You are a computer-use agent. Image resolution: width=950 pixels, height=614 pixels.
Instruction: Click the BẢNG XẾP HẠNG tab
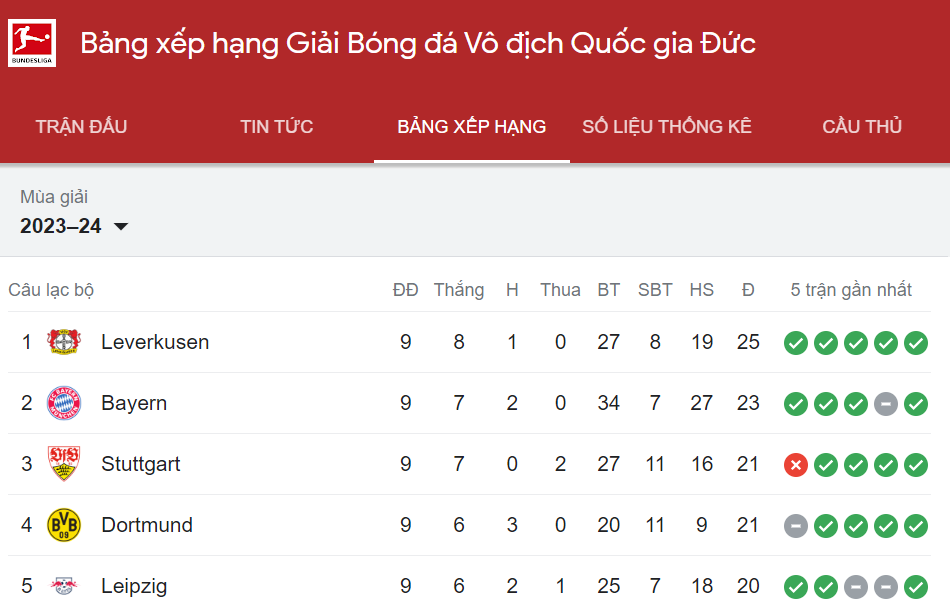pyautogui.click(x=471, y=127)
